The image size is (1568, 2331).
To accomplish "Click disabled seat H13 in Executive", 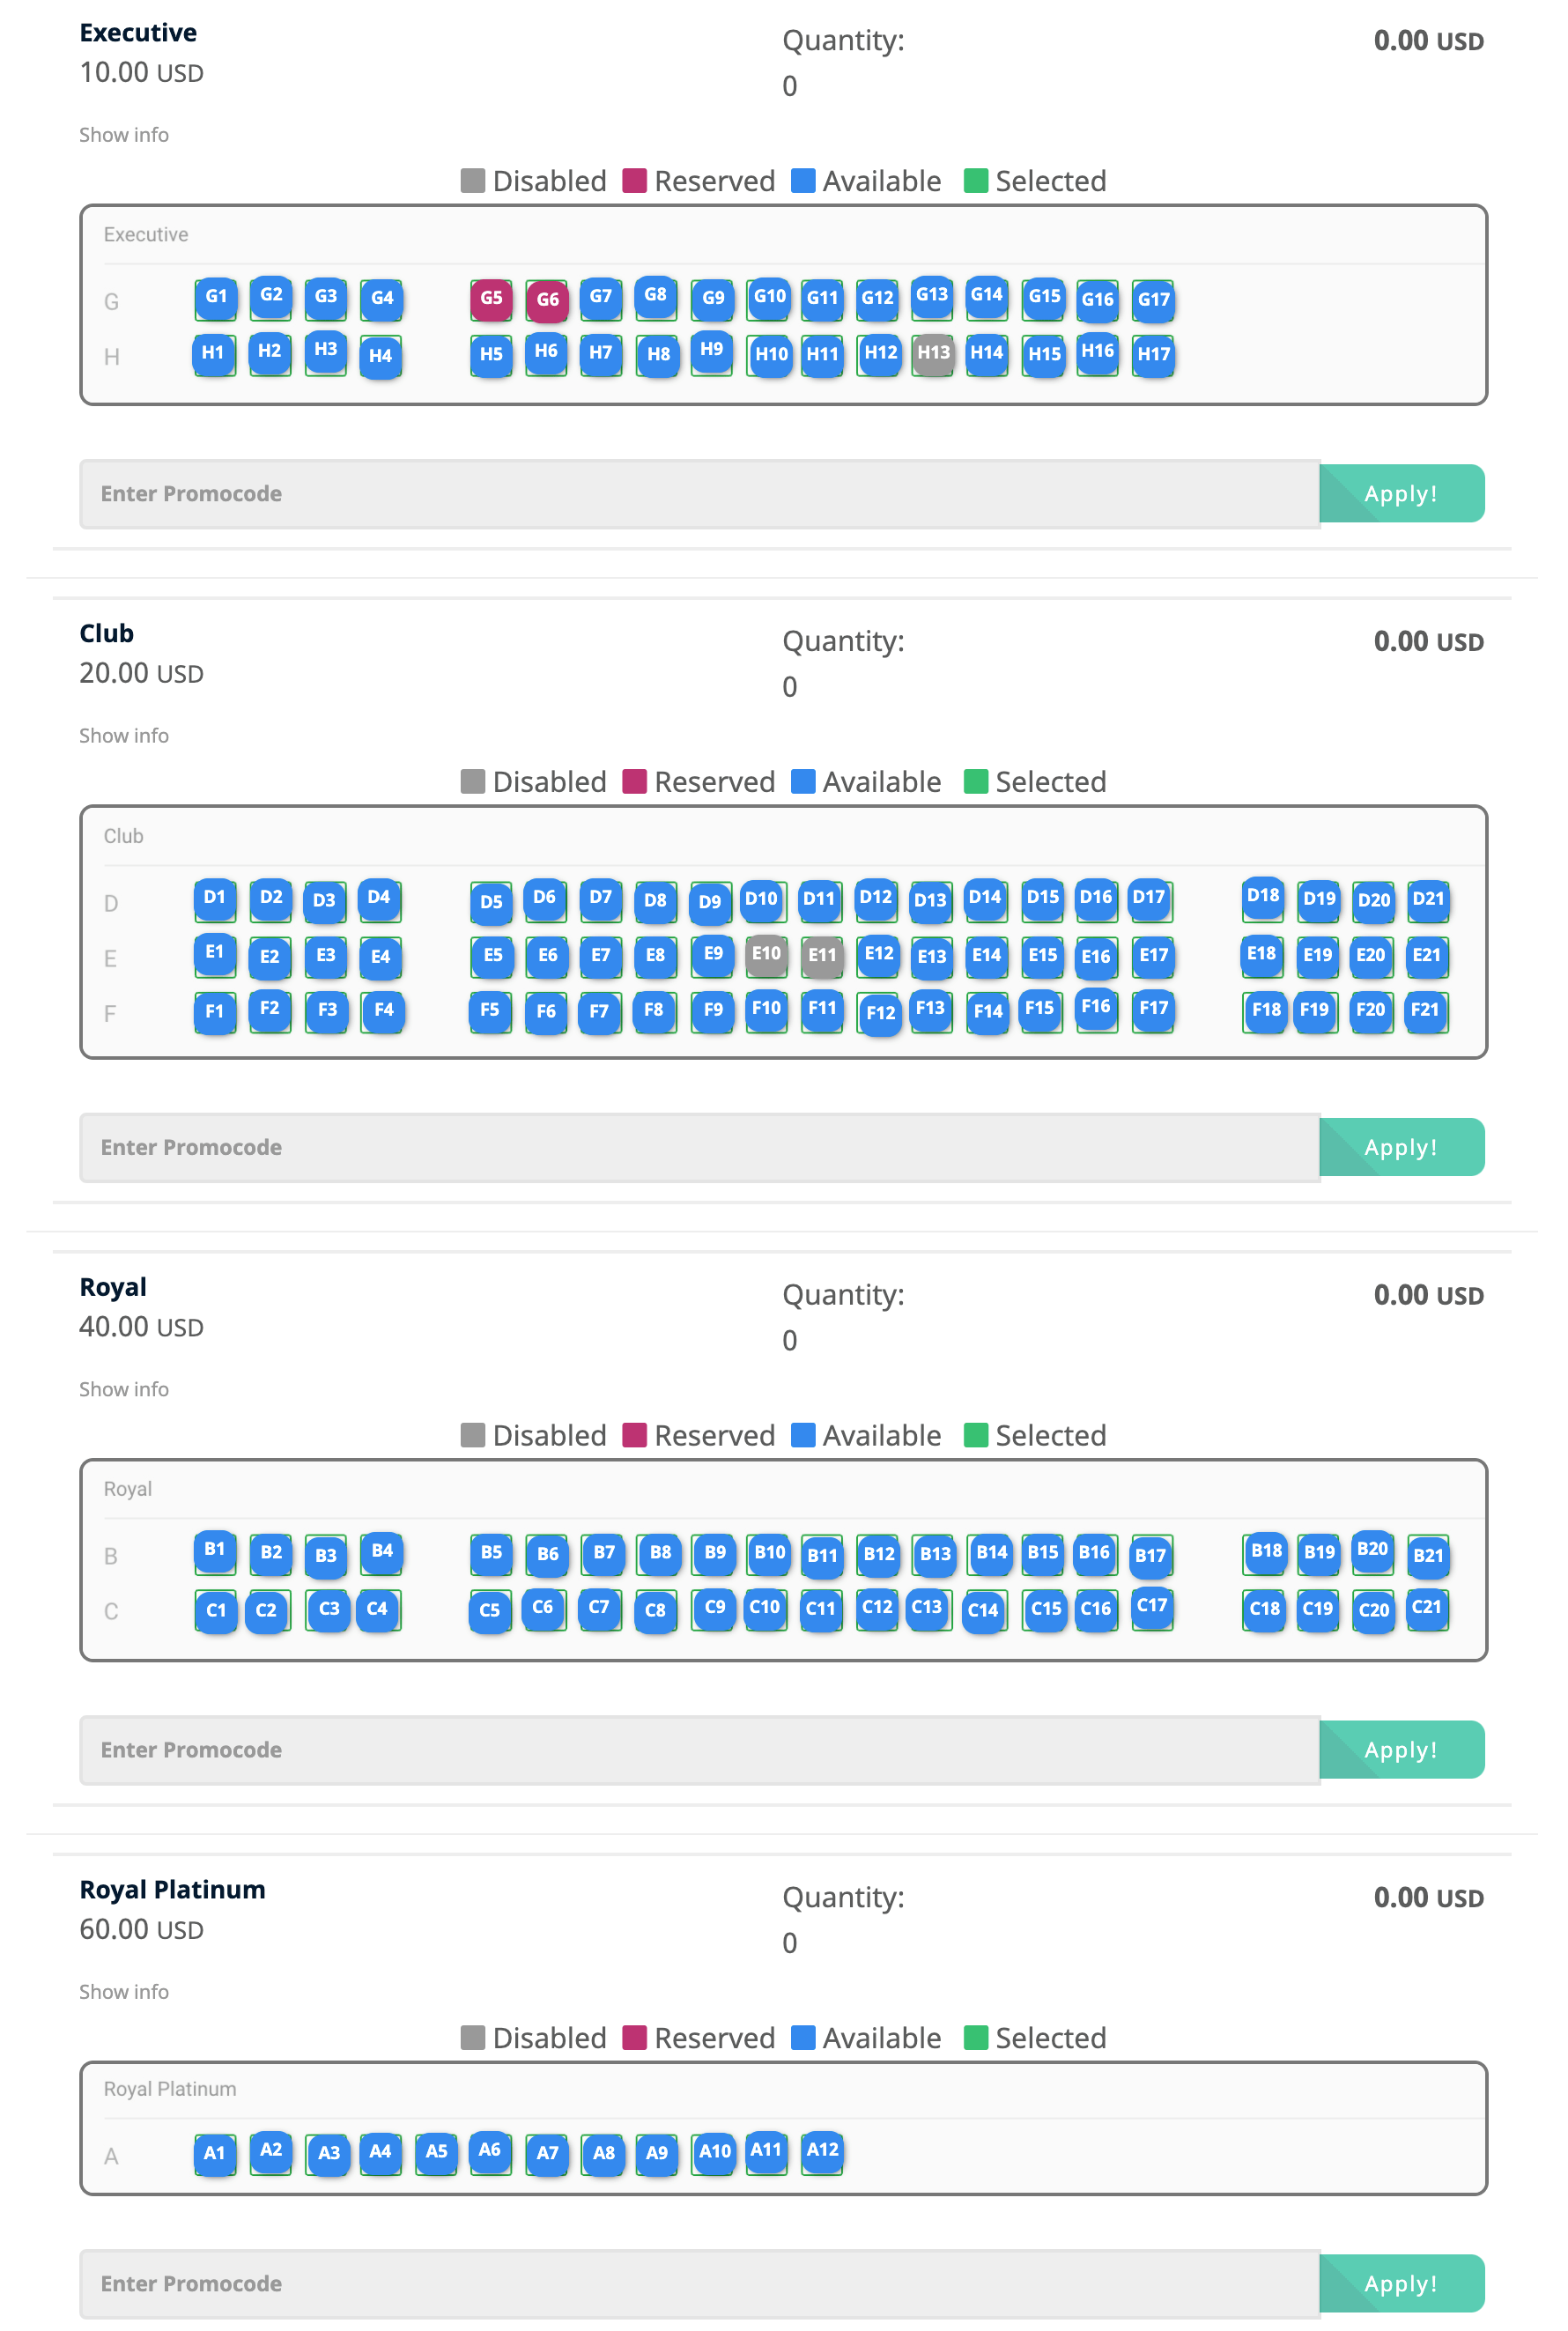I will (x=933, y=353).
